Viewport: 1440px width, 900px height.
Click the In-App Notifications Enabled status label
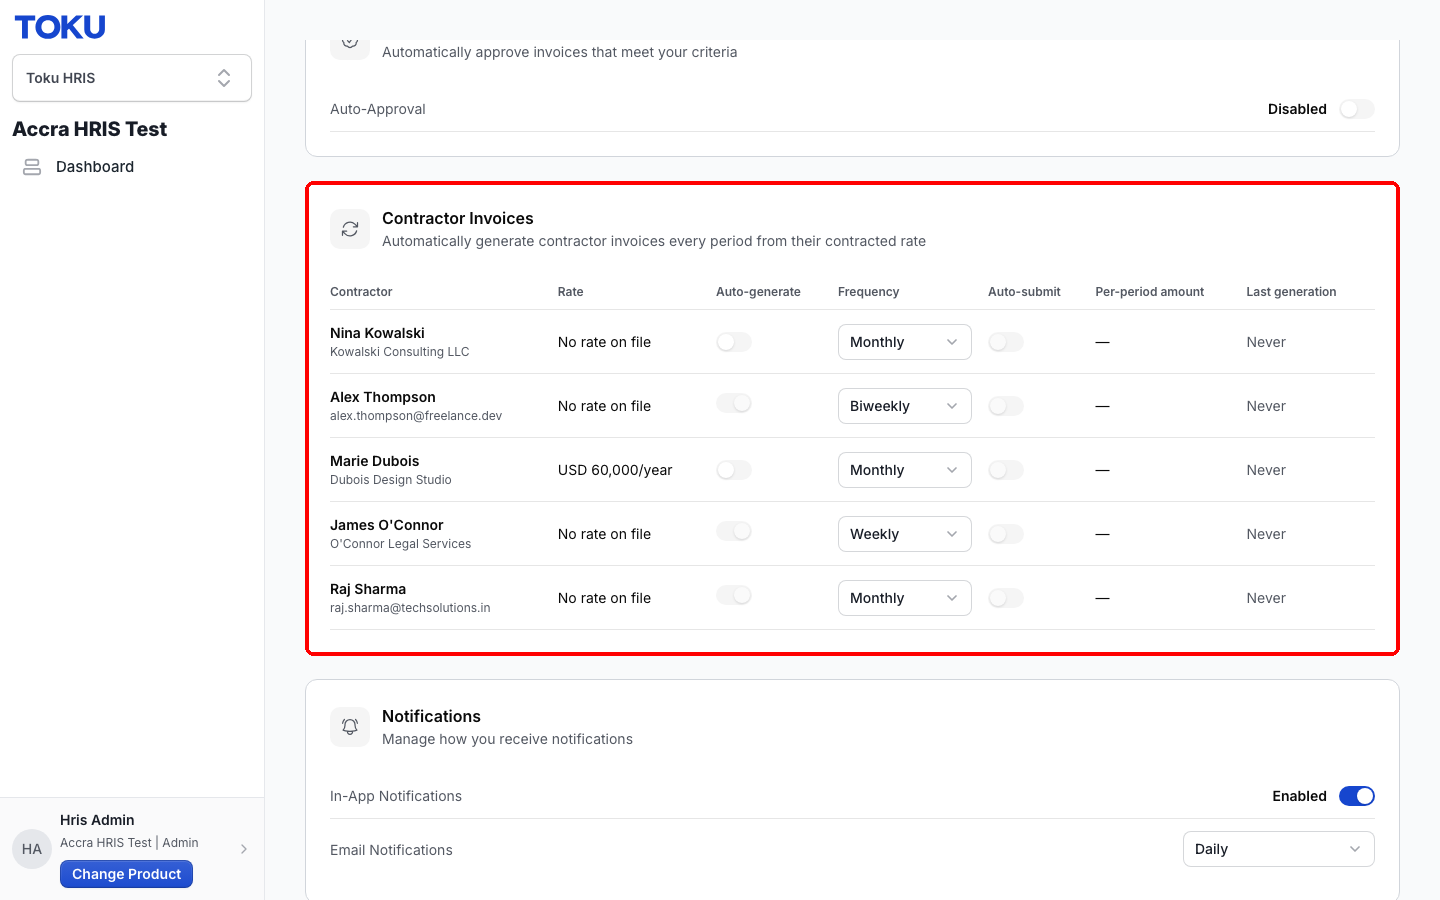(x=1299, y=796)
